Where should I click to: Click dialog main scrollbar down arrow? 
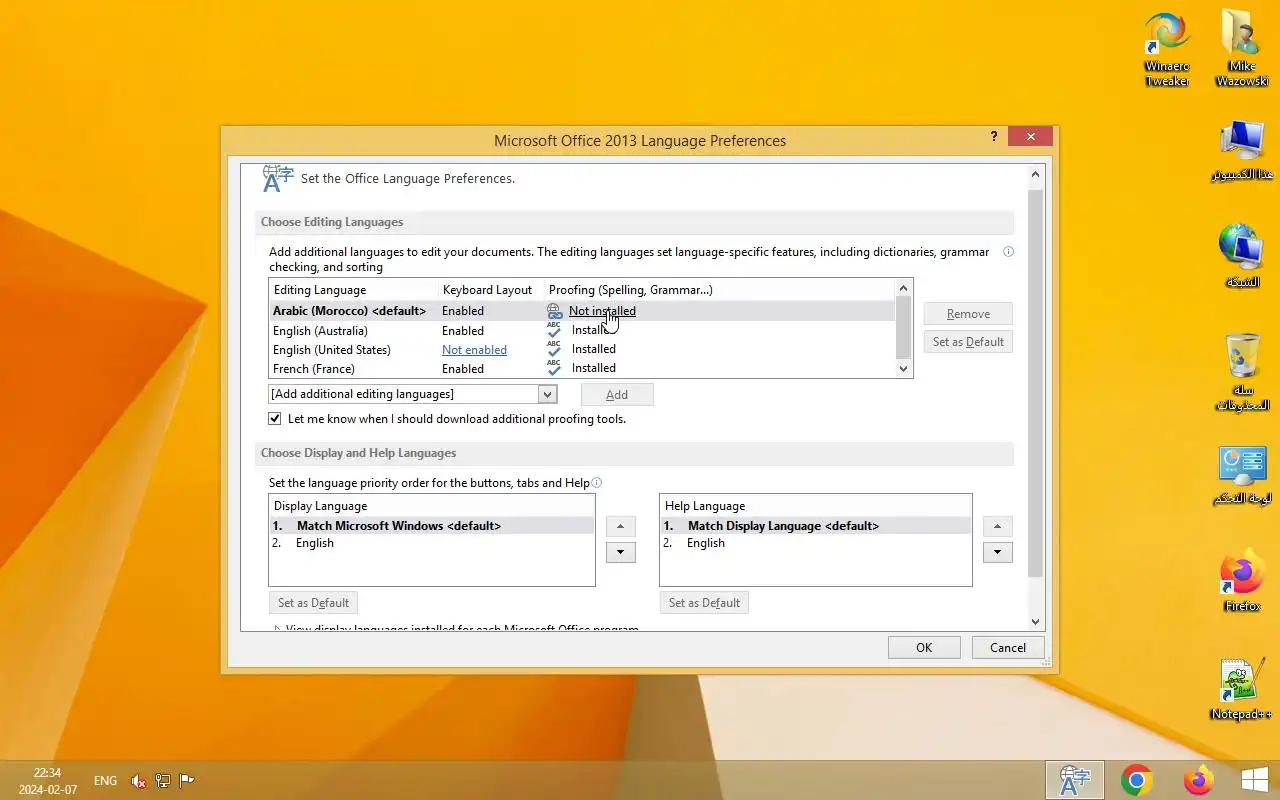click(1035, 622)
